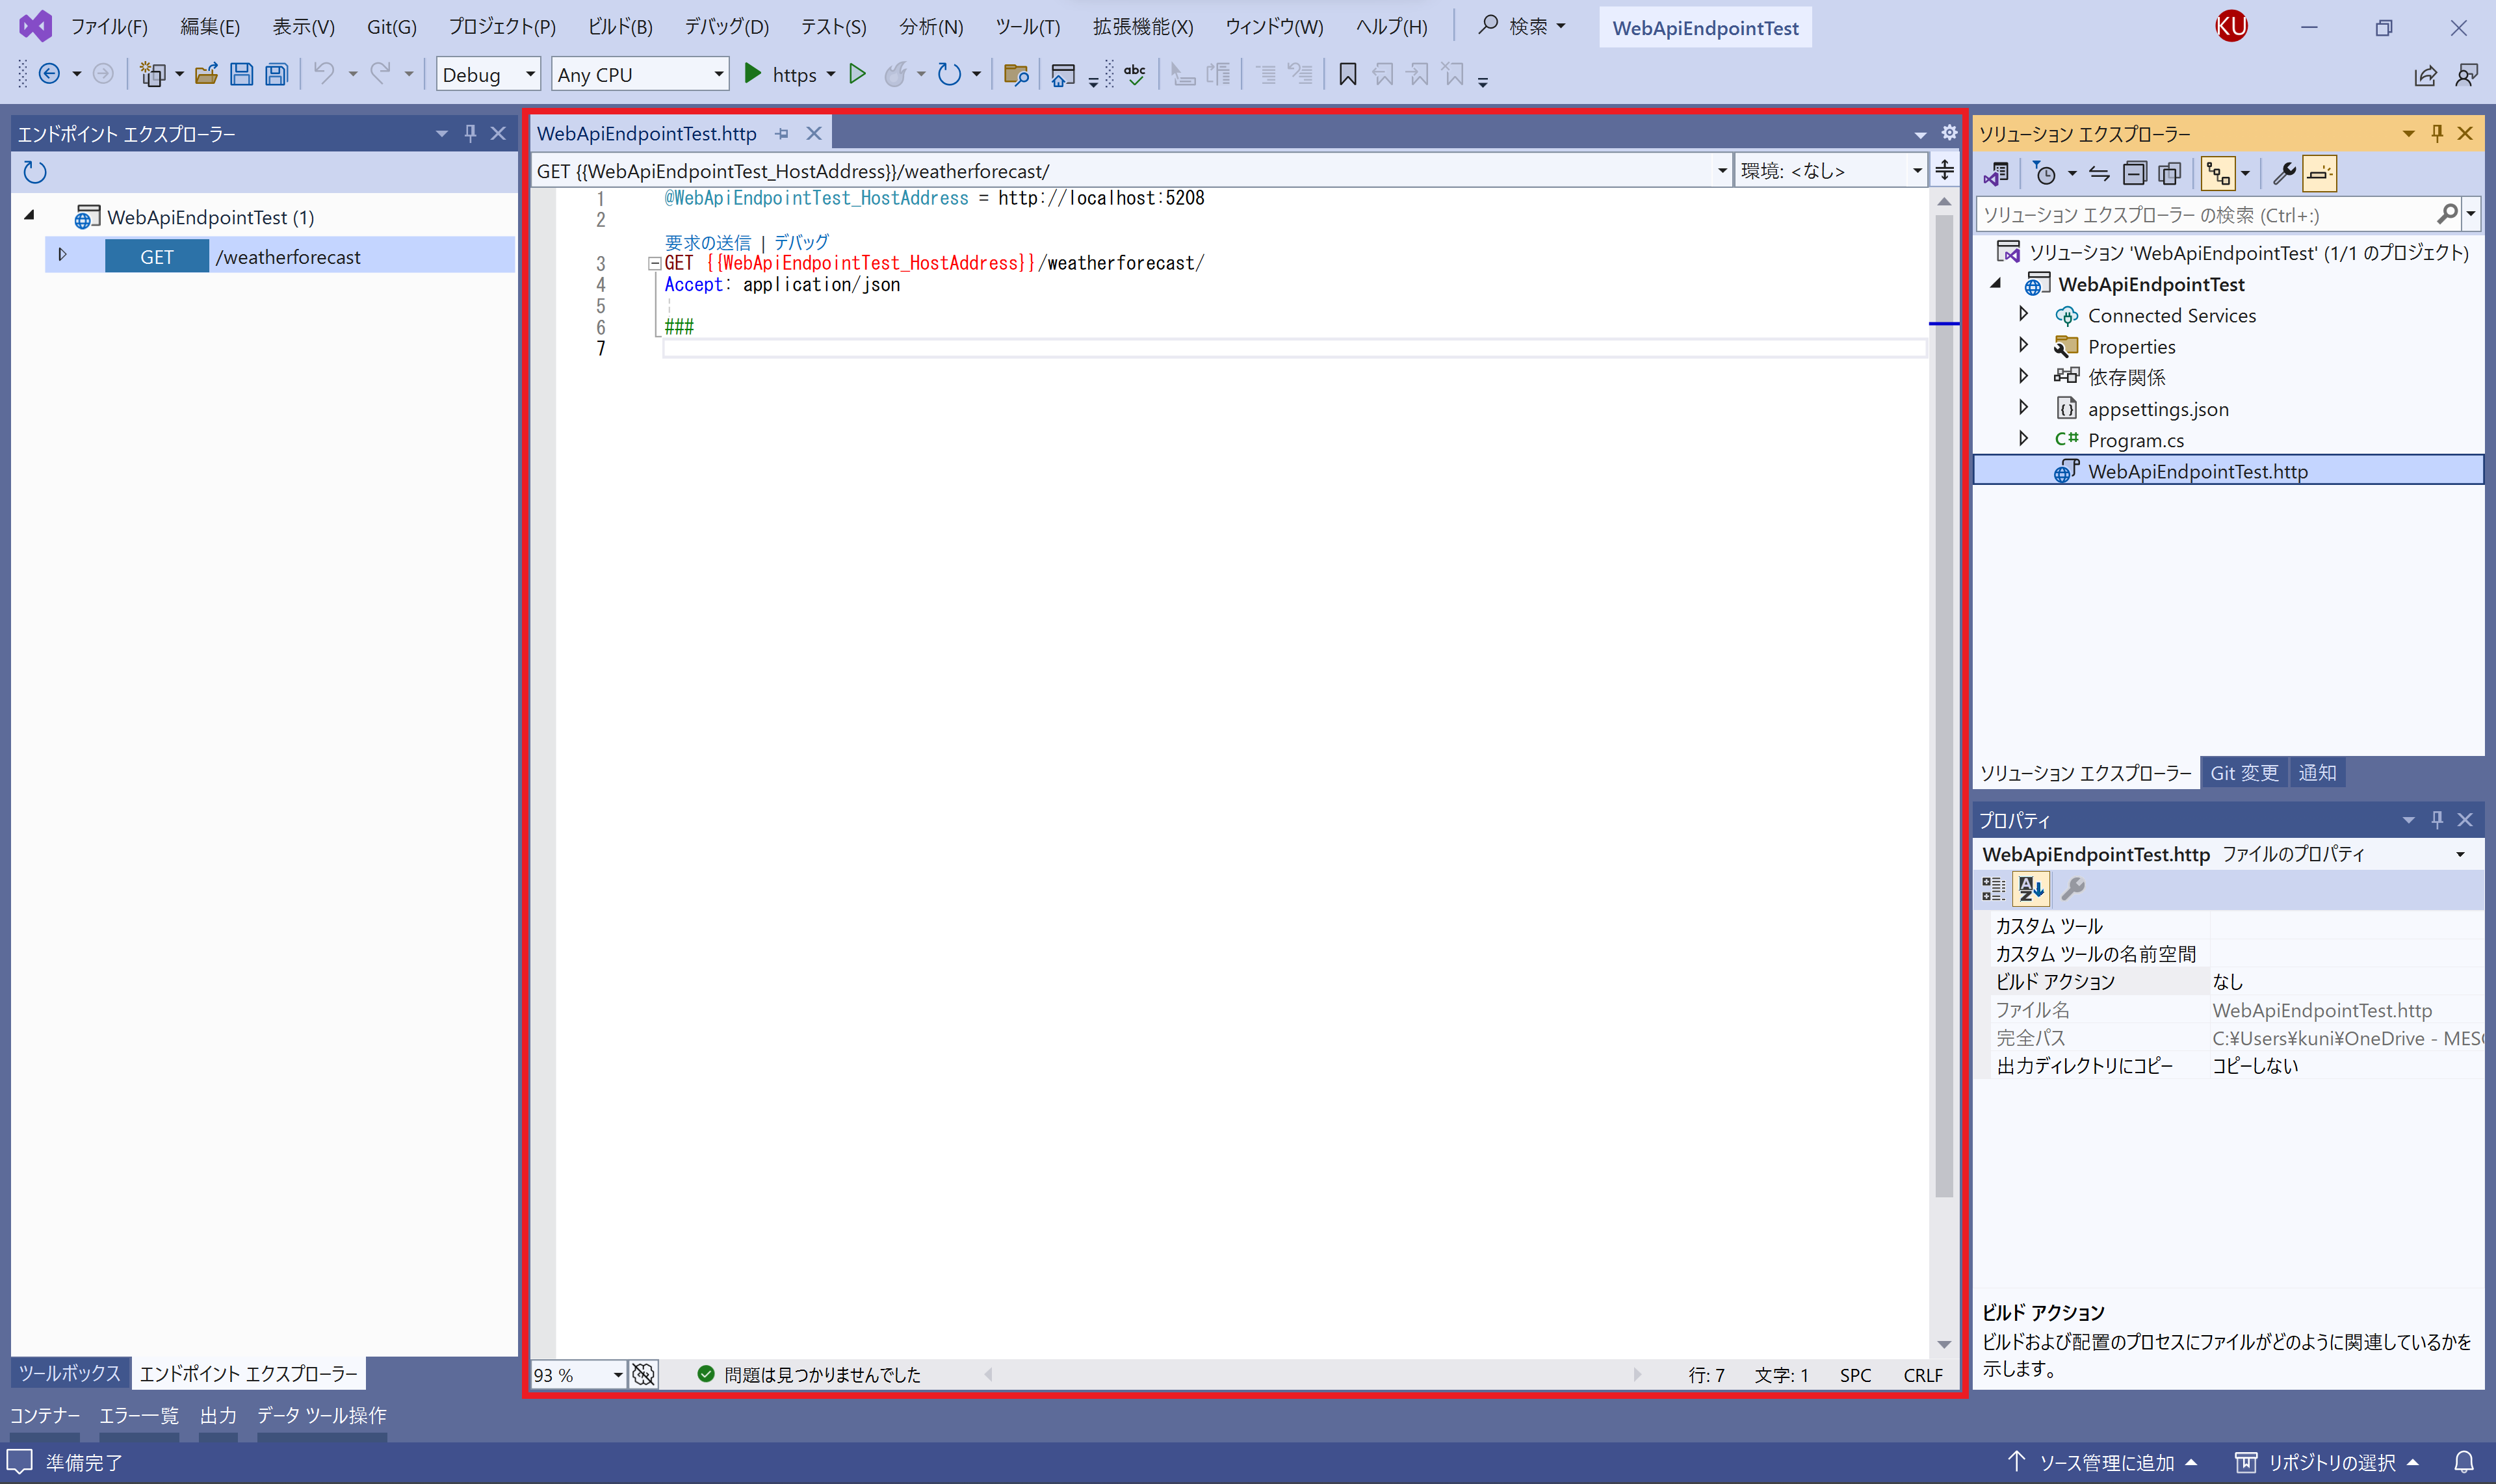Click the デバッグ link above the GET request
Screen dimensions: 2496x1484
(x=802, y=242)
